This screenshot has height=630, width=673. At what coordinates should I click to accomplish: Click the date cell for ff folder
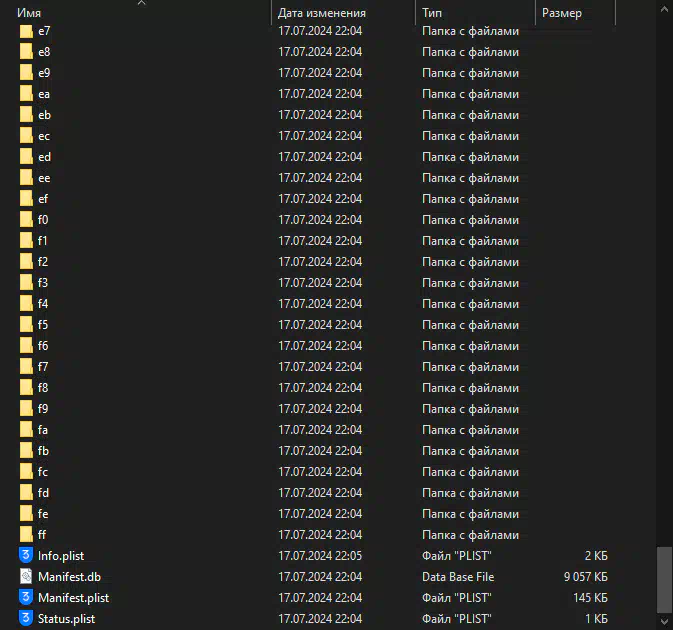[x=320, y=535]
